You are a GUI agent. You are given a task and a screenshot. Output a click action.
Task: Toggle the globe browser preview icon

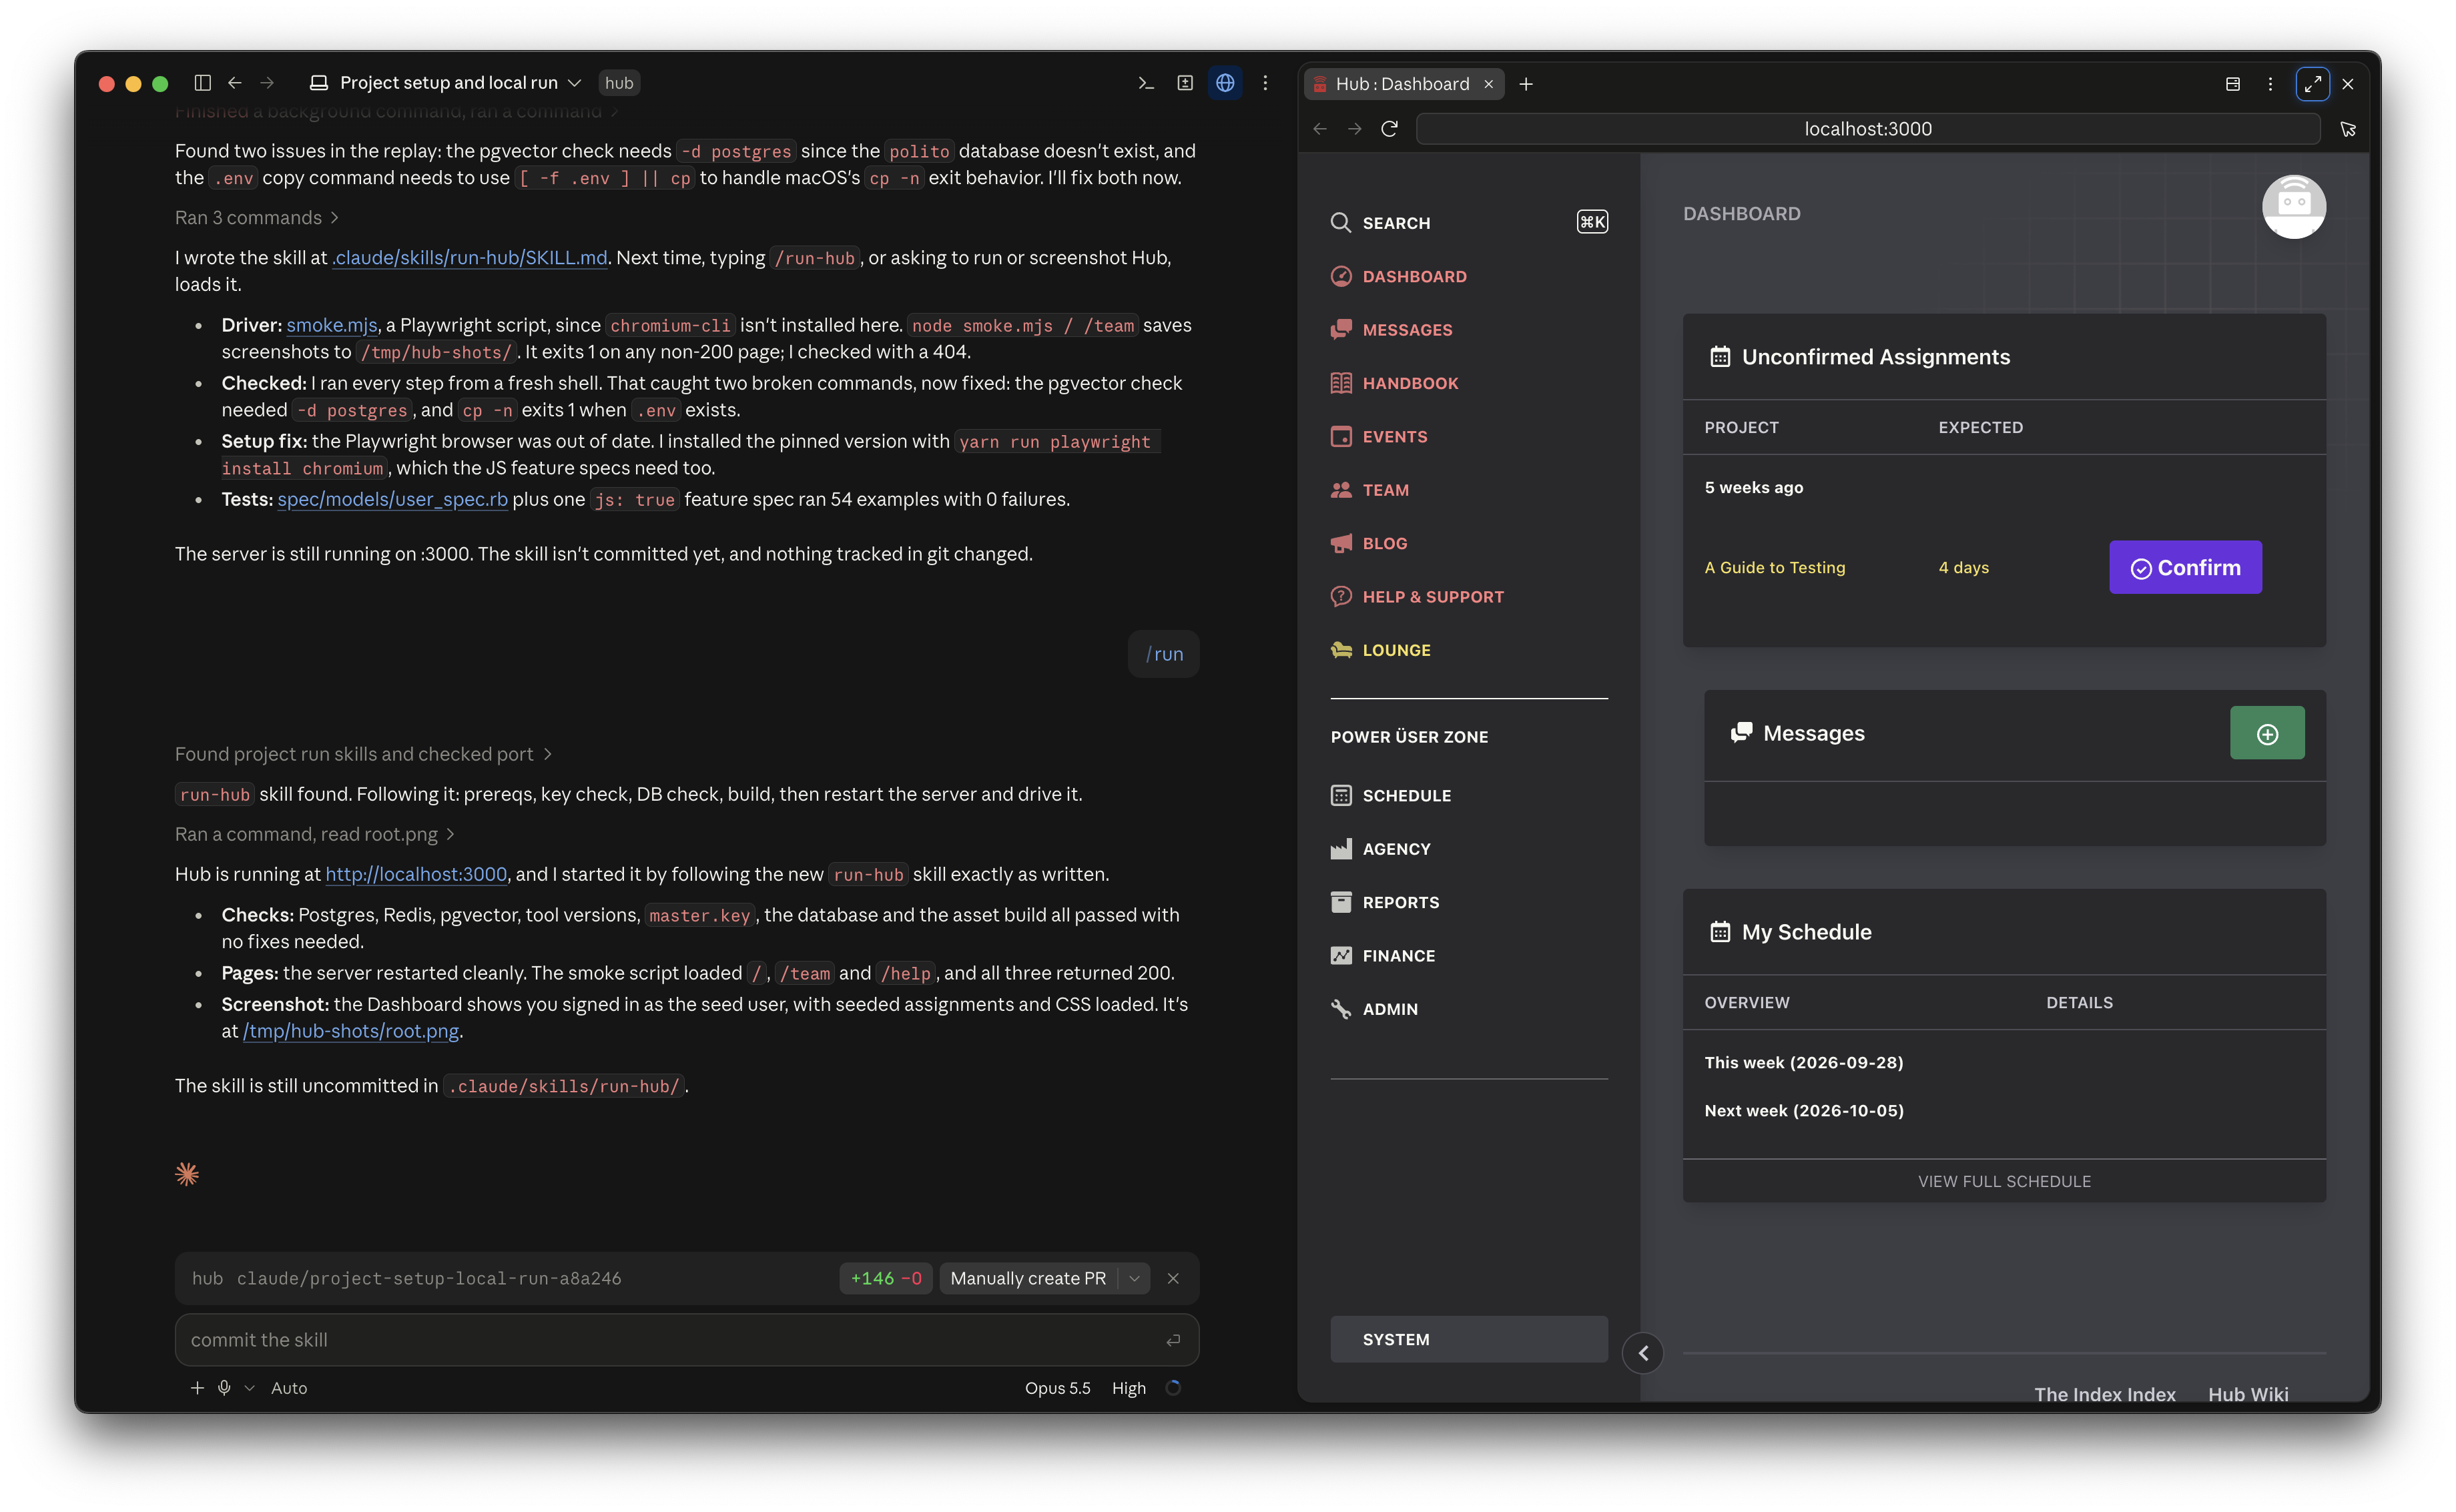click(1225, 83)
